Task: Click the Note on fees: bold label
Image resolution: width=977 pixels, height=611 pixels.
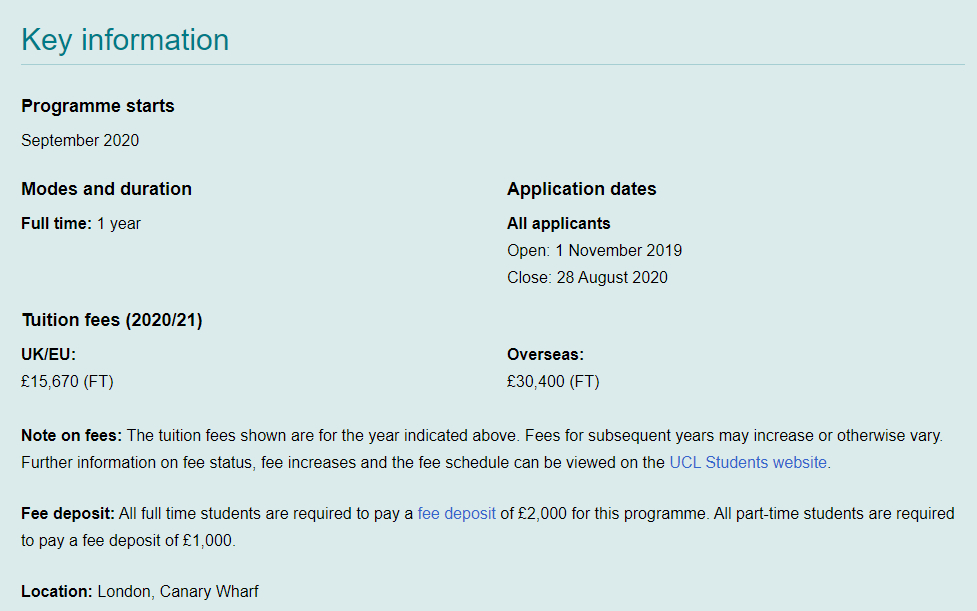Action: 71,436
